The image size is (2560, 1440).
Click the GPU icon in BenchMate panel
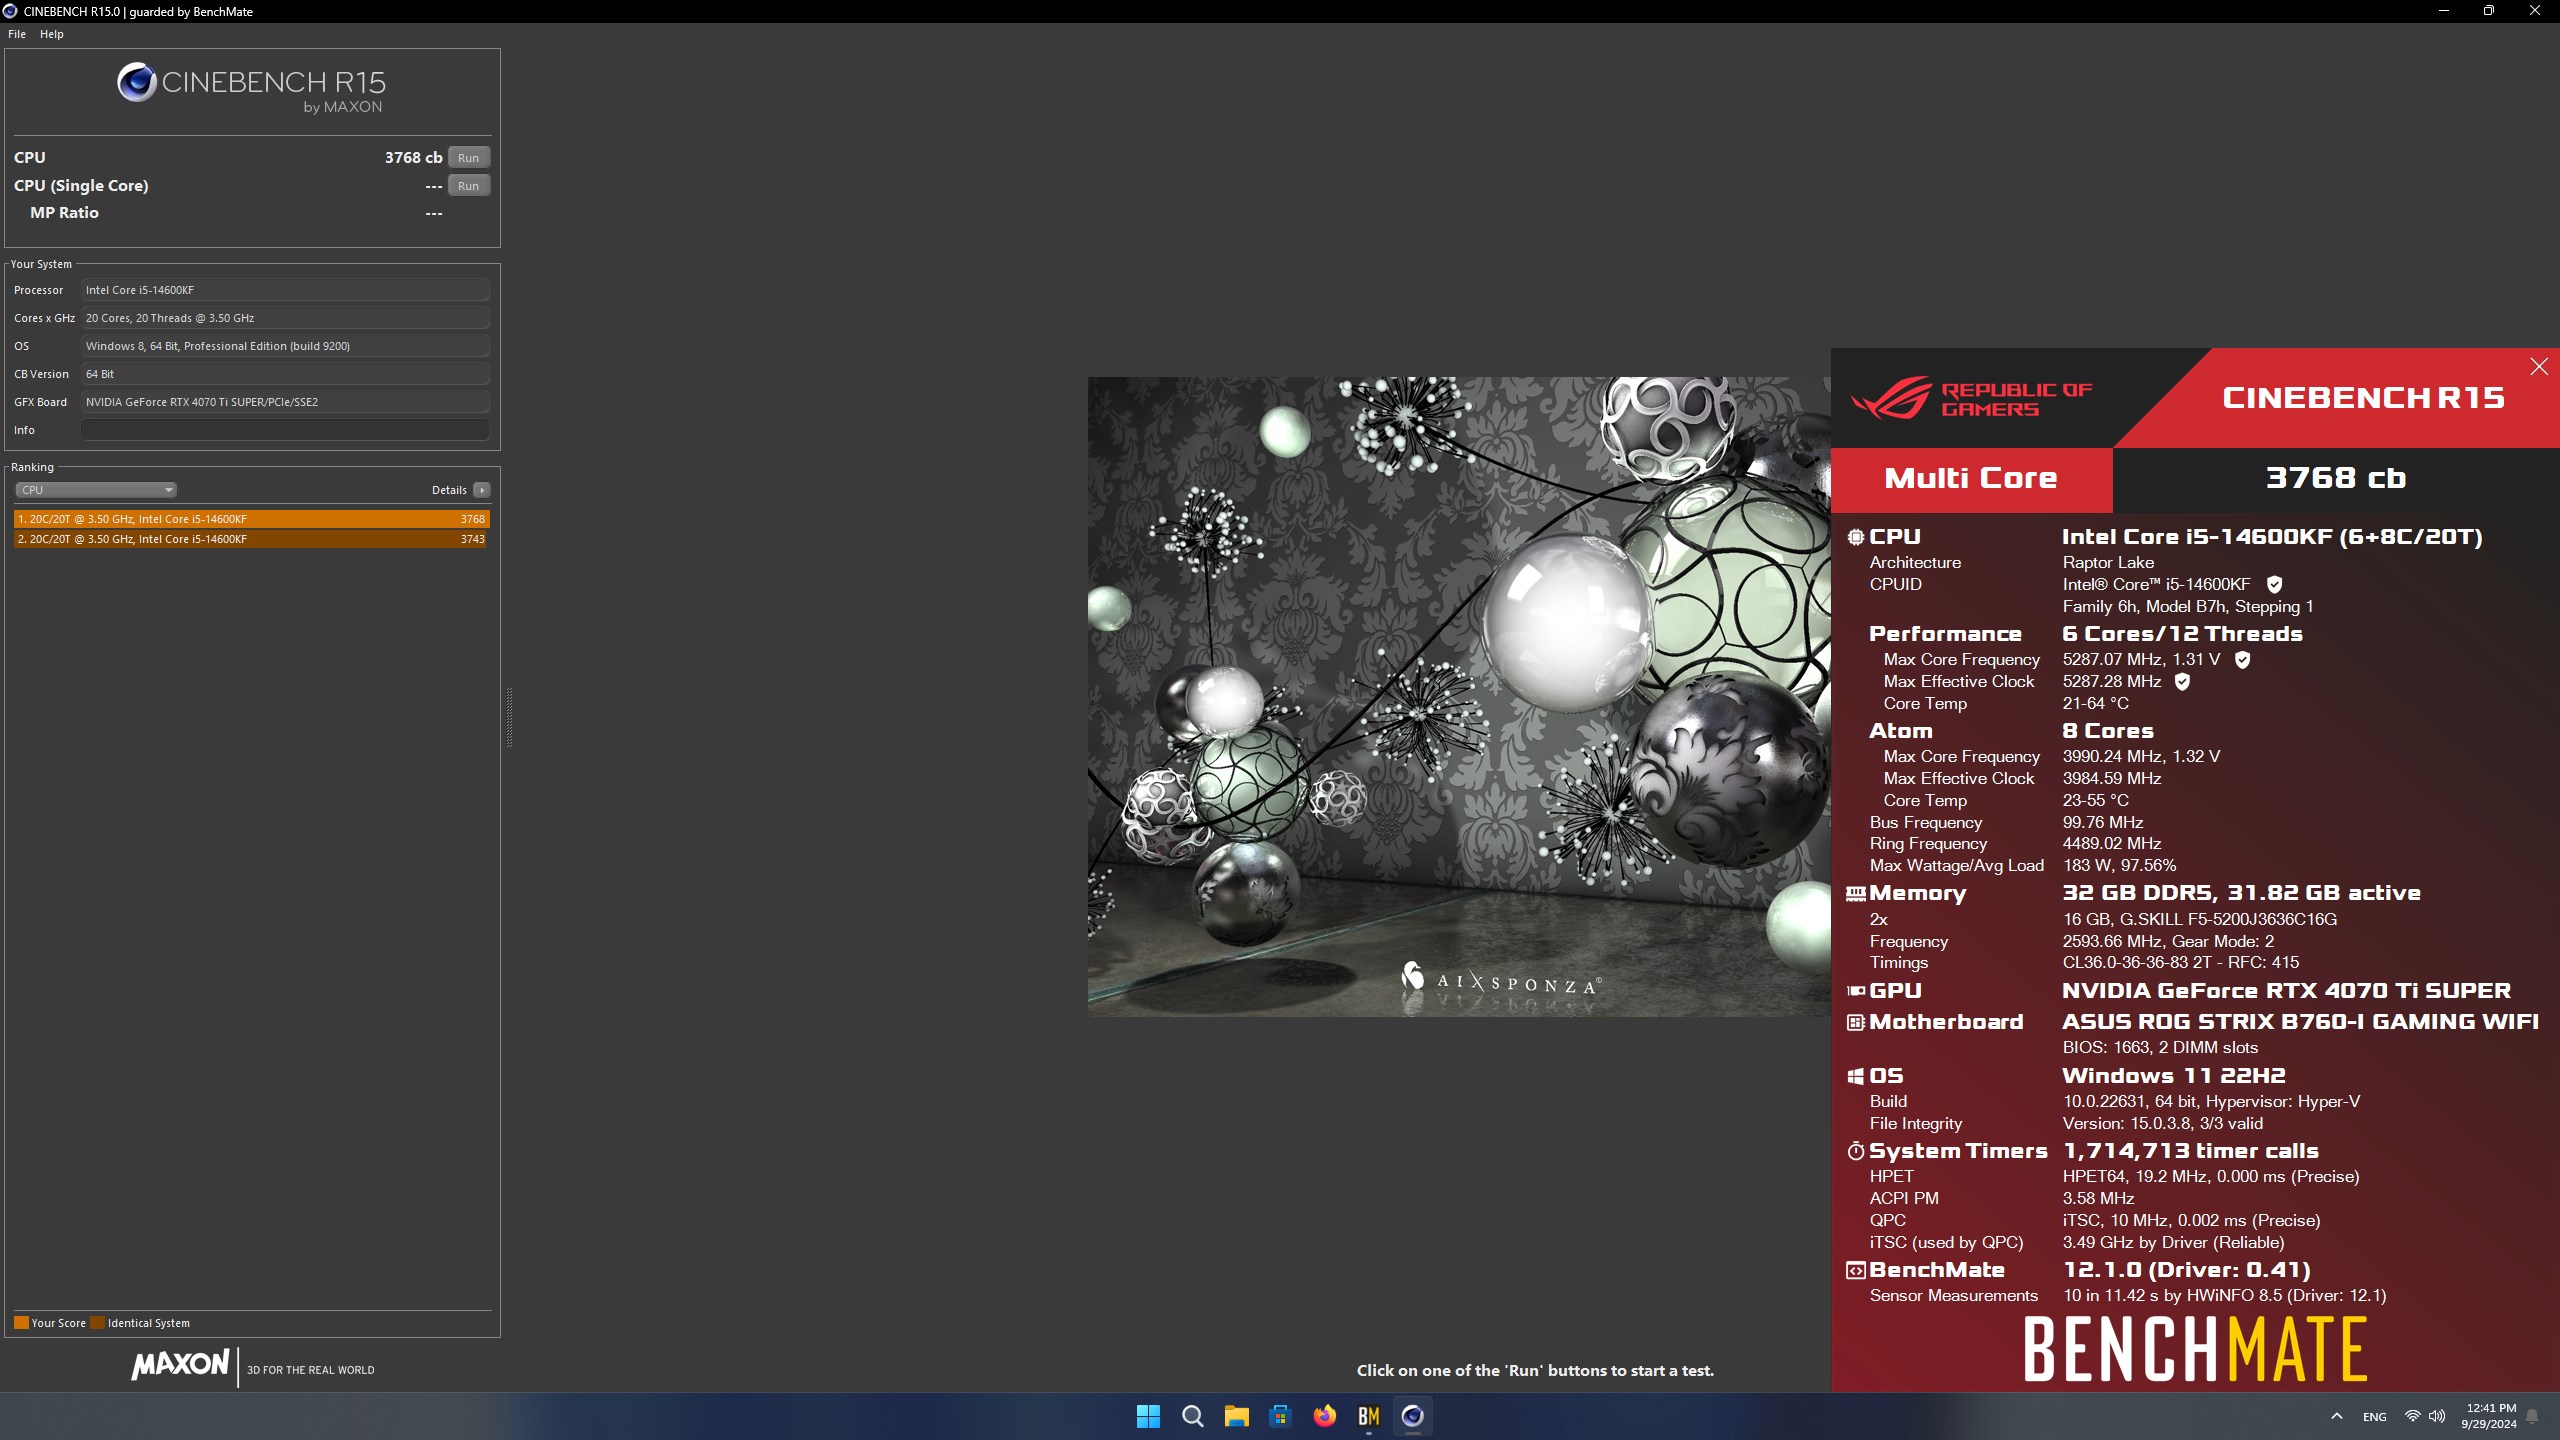pyautogui.click(x=1856, y=991)
